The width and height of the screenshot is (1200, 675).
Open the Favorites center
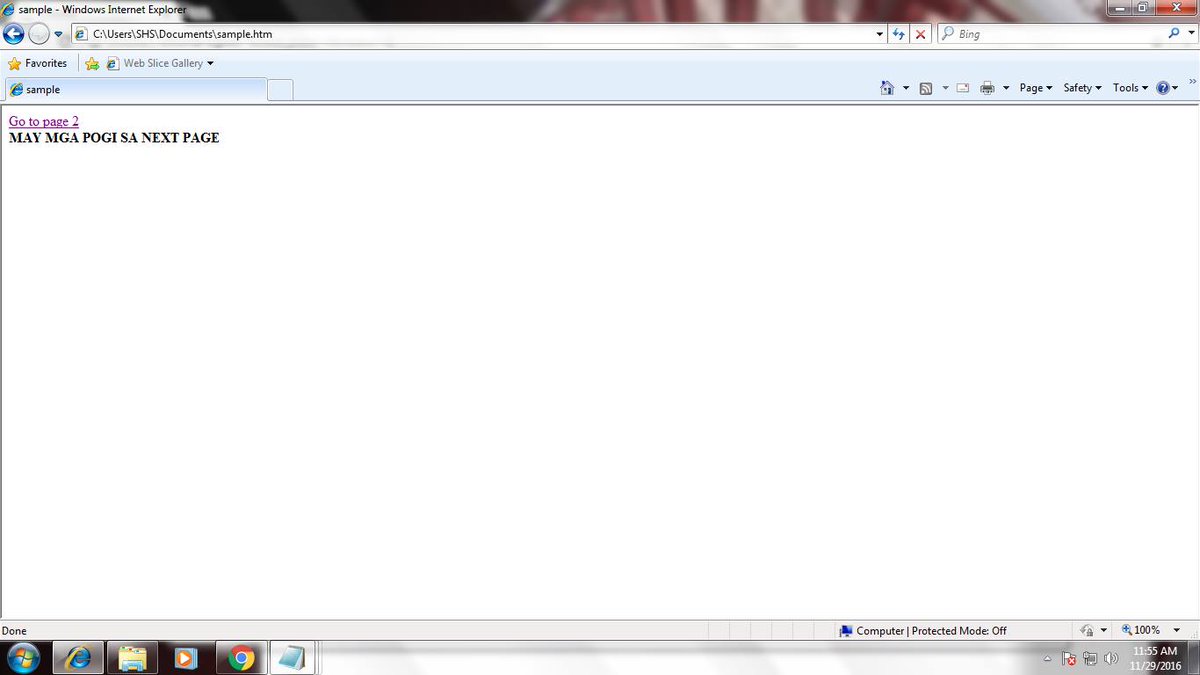coord(38,63)
